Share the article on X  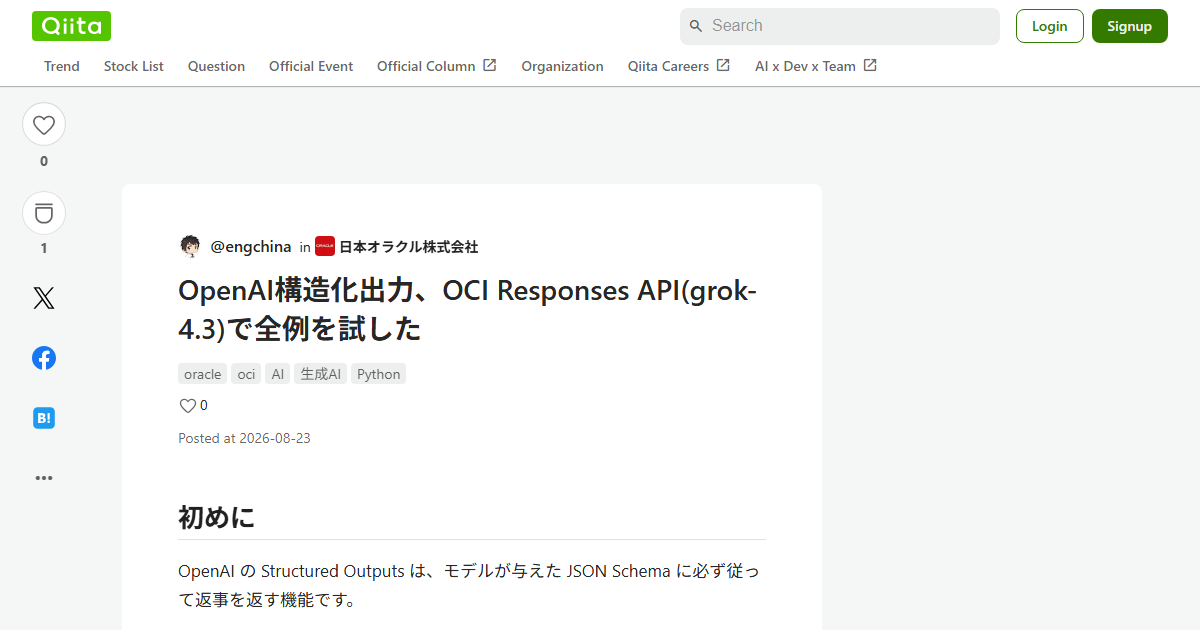click(x=44, y=298)
